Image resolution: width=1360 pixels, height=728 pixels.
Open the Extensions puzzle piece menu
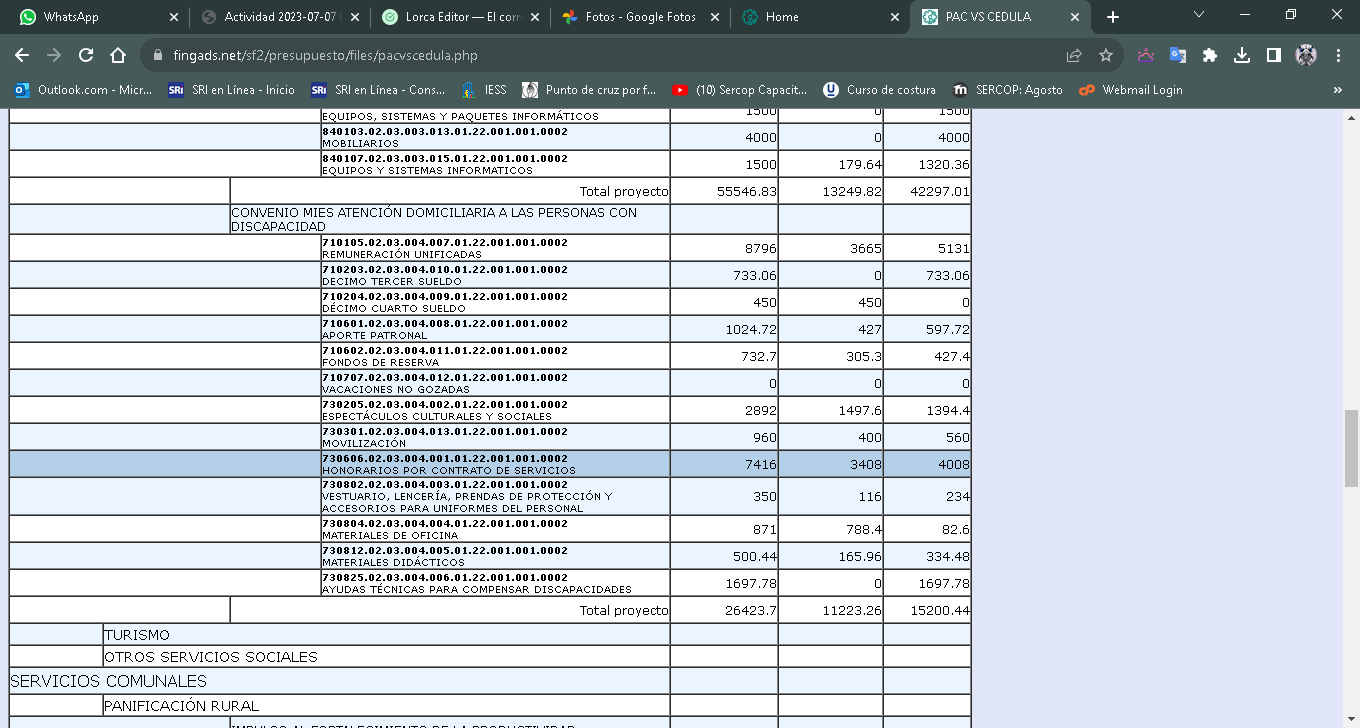(x=1210, y=56)
